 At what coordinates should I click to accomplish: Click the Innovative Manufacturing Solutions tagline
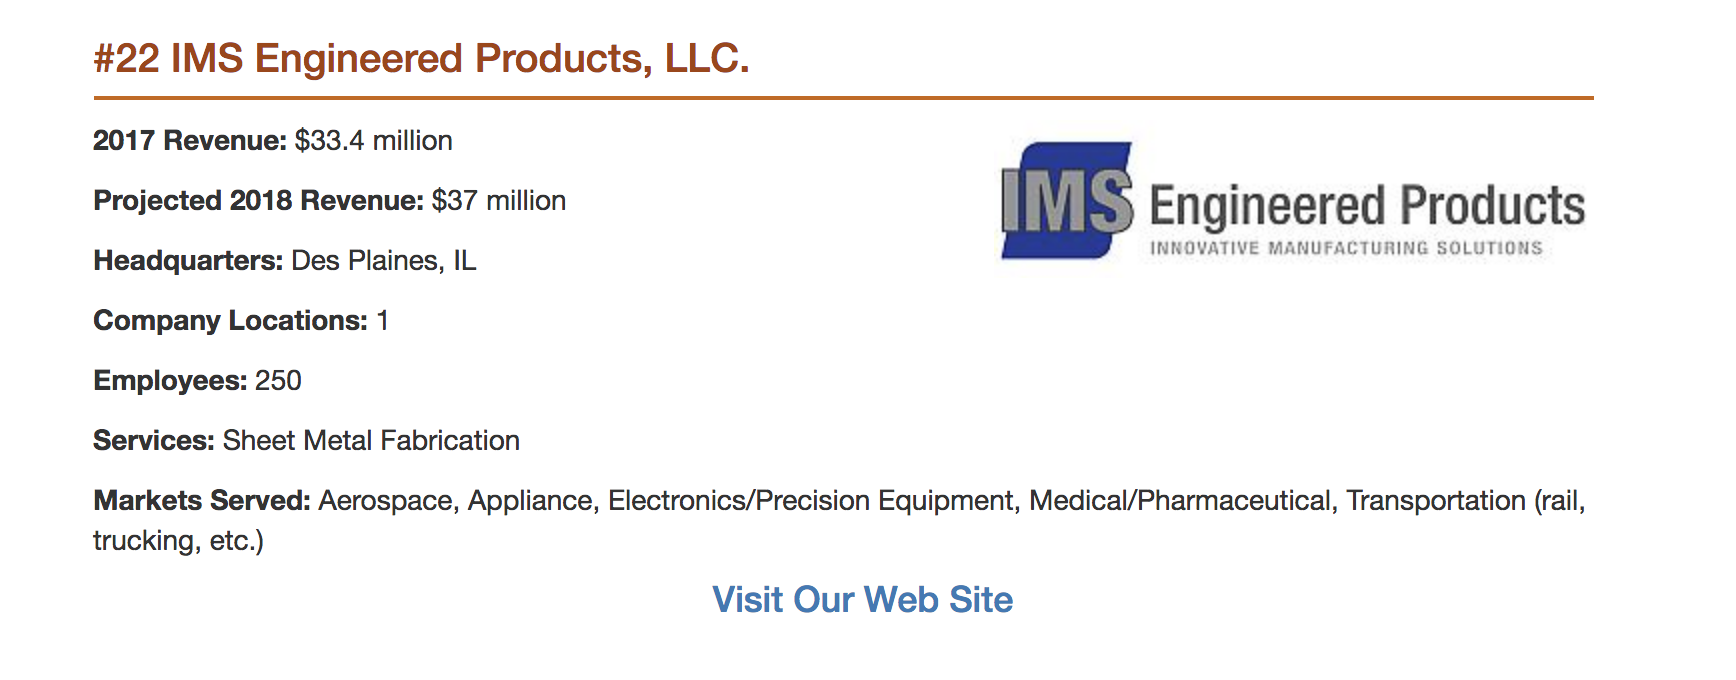click(x=1346, y=248)
